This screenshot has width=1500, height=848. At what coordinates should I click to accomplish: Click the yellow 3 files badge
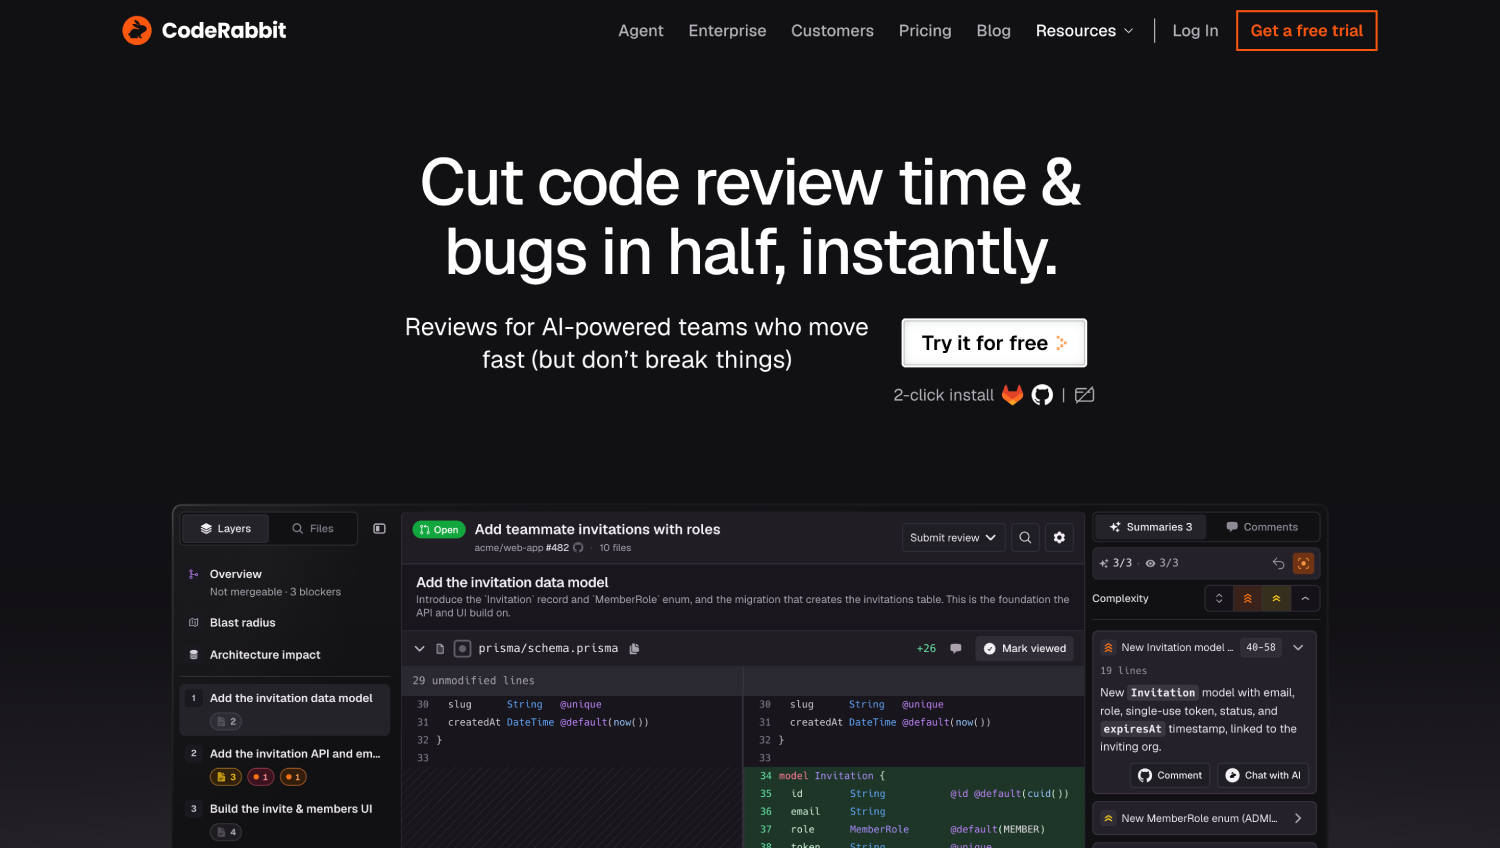[226, 777]
